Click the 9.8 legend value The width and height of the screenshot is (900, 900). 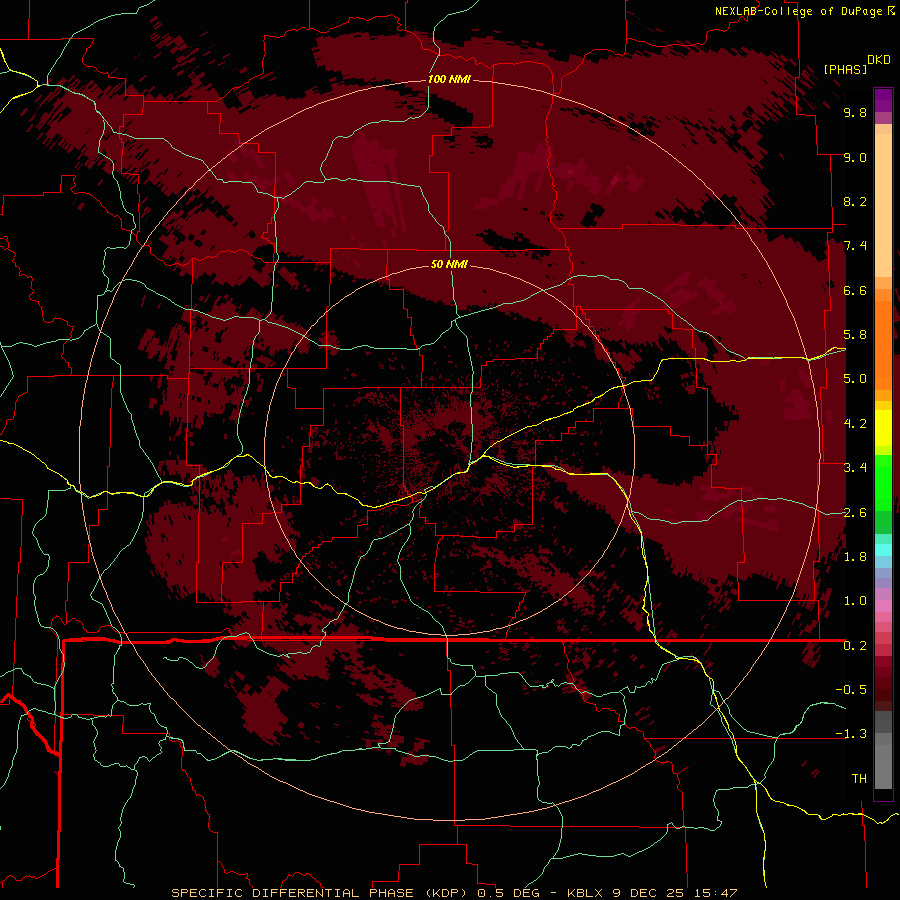tap(855, 112)
